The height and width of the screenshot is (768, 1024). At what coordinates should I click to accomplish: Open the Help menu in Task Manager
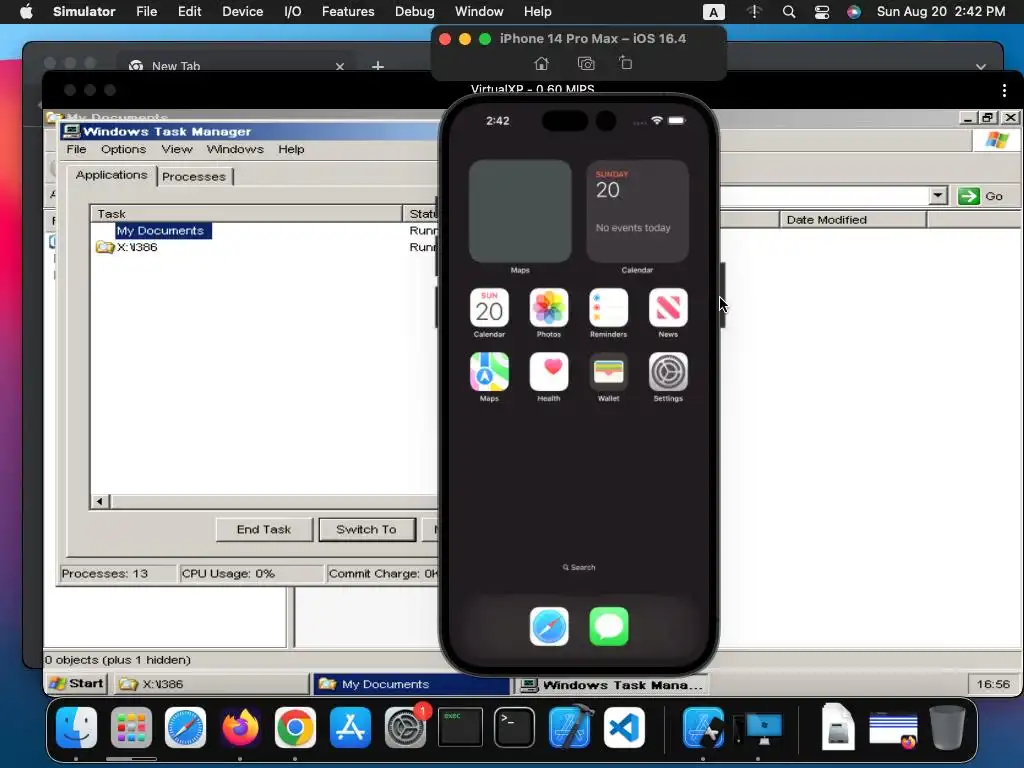(x=291, y=150)
